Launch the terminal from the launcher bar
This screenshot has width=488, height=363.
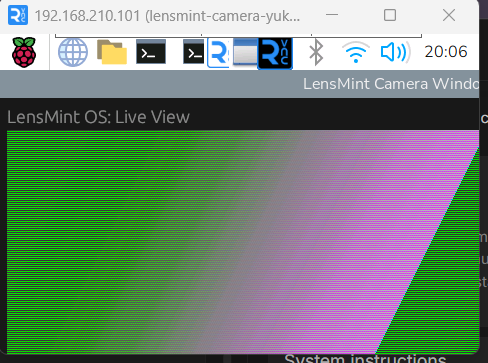[x=151, y=52]
